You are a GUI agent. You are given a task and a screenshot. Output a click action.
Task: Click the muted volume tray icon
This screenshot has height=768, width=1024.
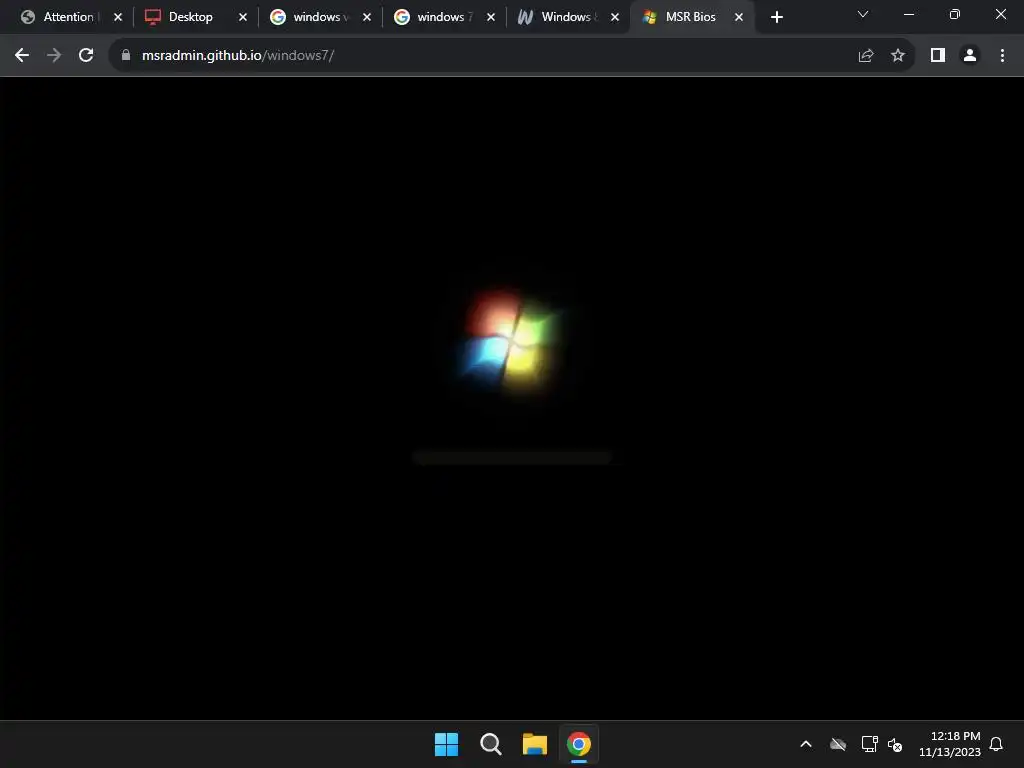895,744
